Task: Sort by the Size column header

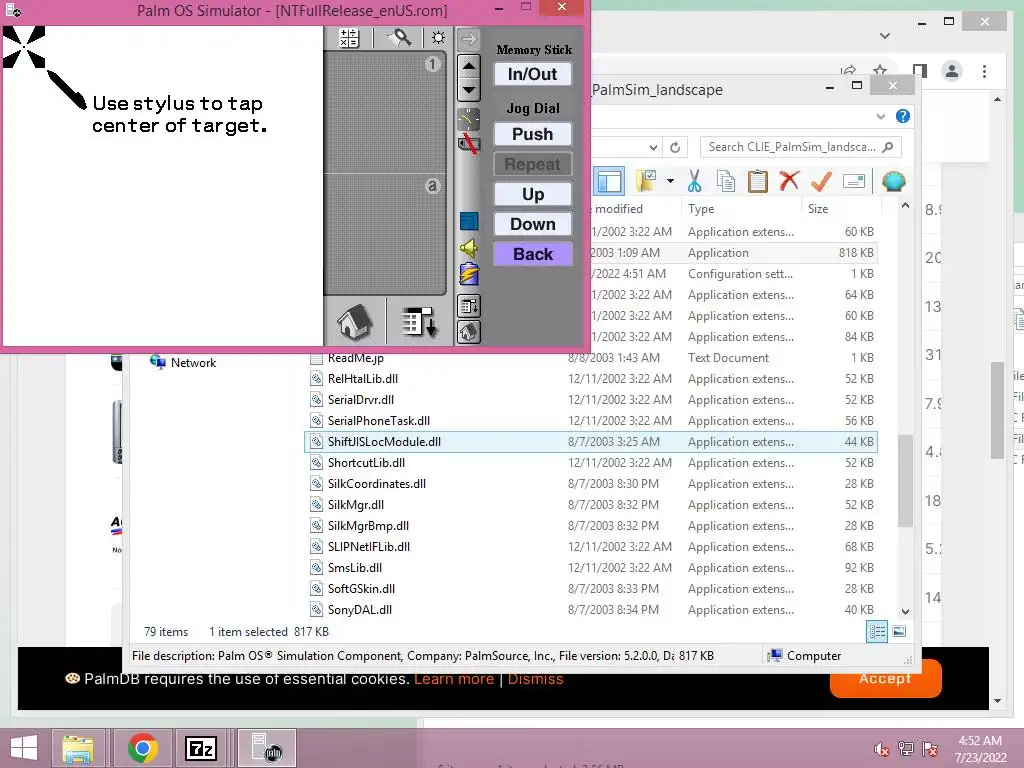Action: pyautogui.click(x=841, y=209)
